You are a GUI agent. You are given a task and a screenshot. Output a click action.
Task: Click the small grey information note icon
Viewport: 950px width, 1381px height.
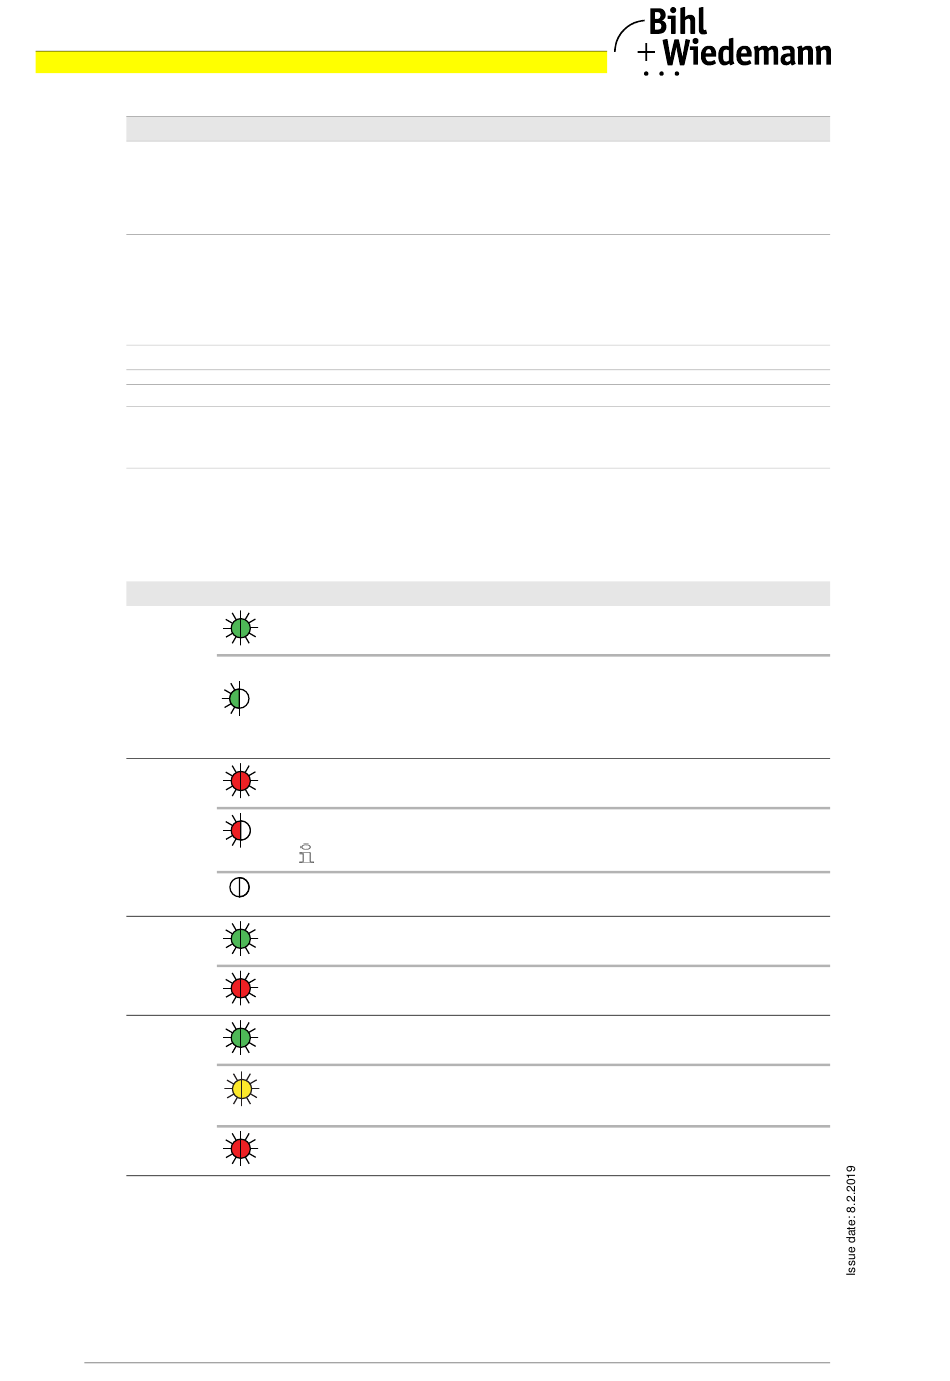(x=306, y=853)
